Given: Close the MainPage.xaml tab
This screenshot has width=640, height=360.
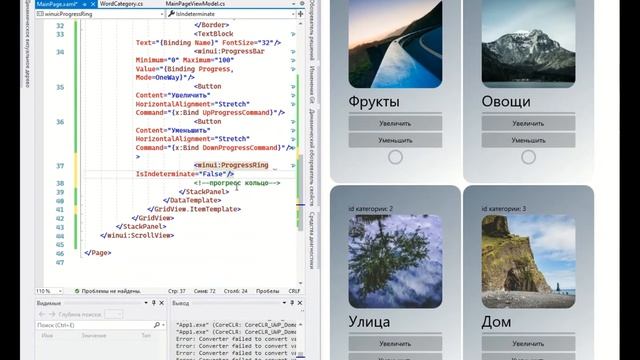Looking at the screenshot, I should click(93, 4).
